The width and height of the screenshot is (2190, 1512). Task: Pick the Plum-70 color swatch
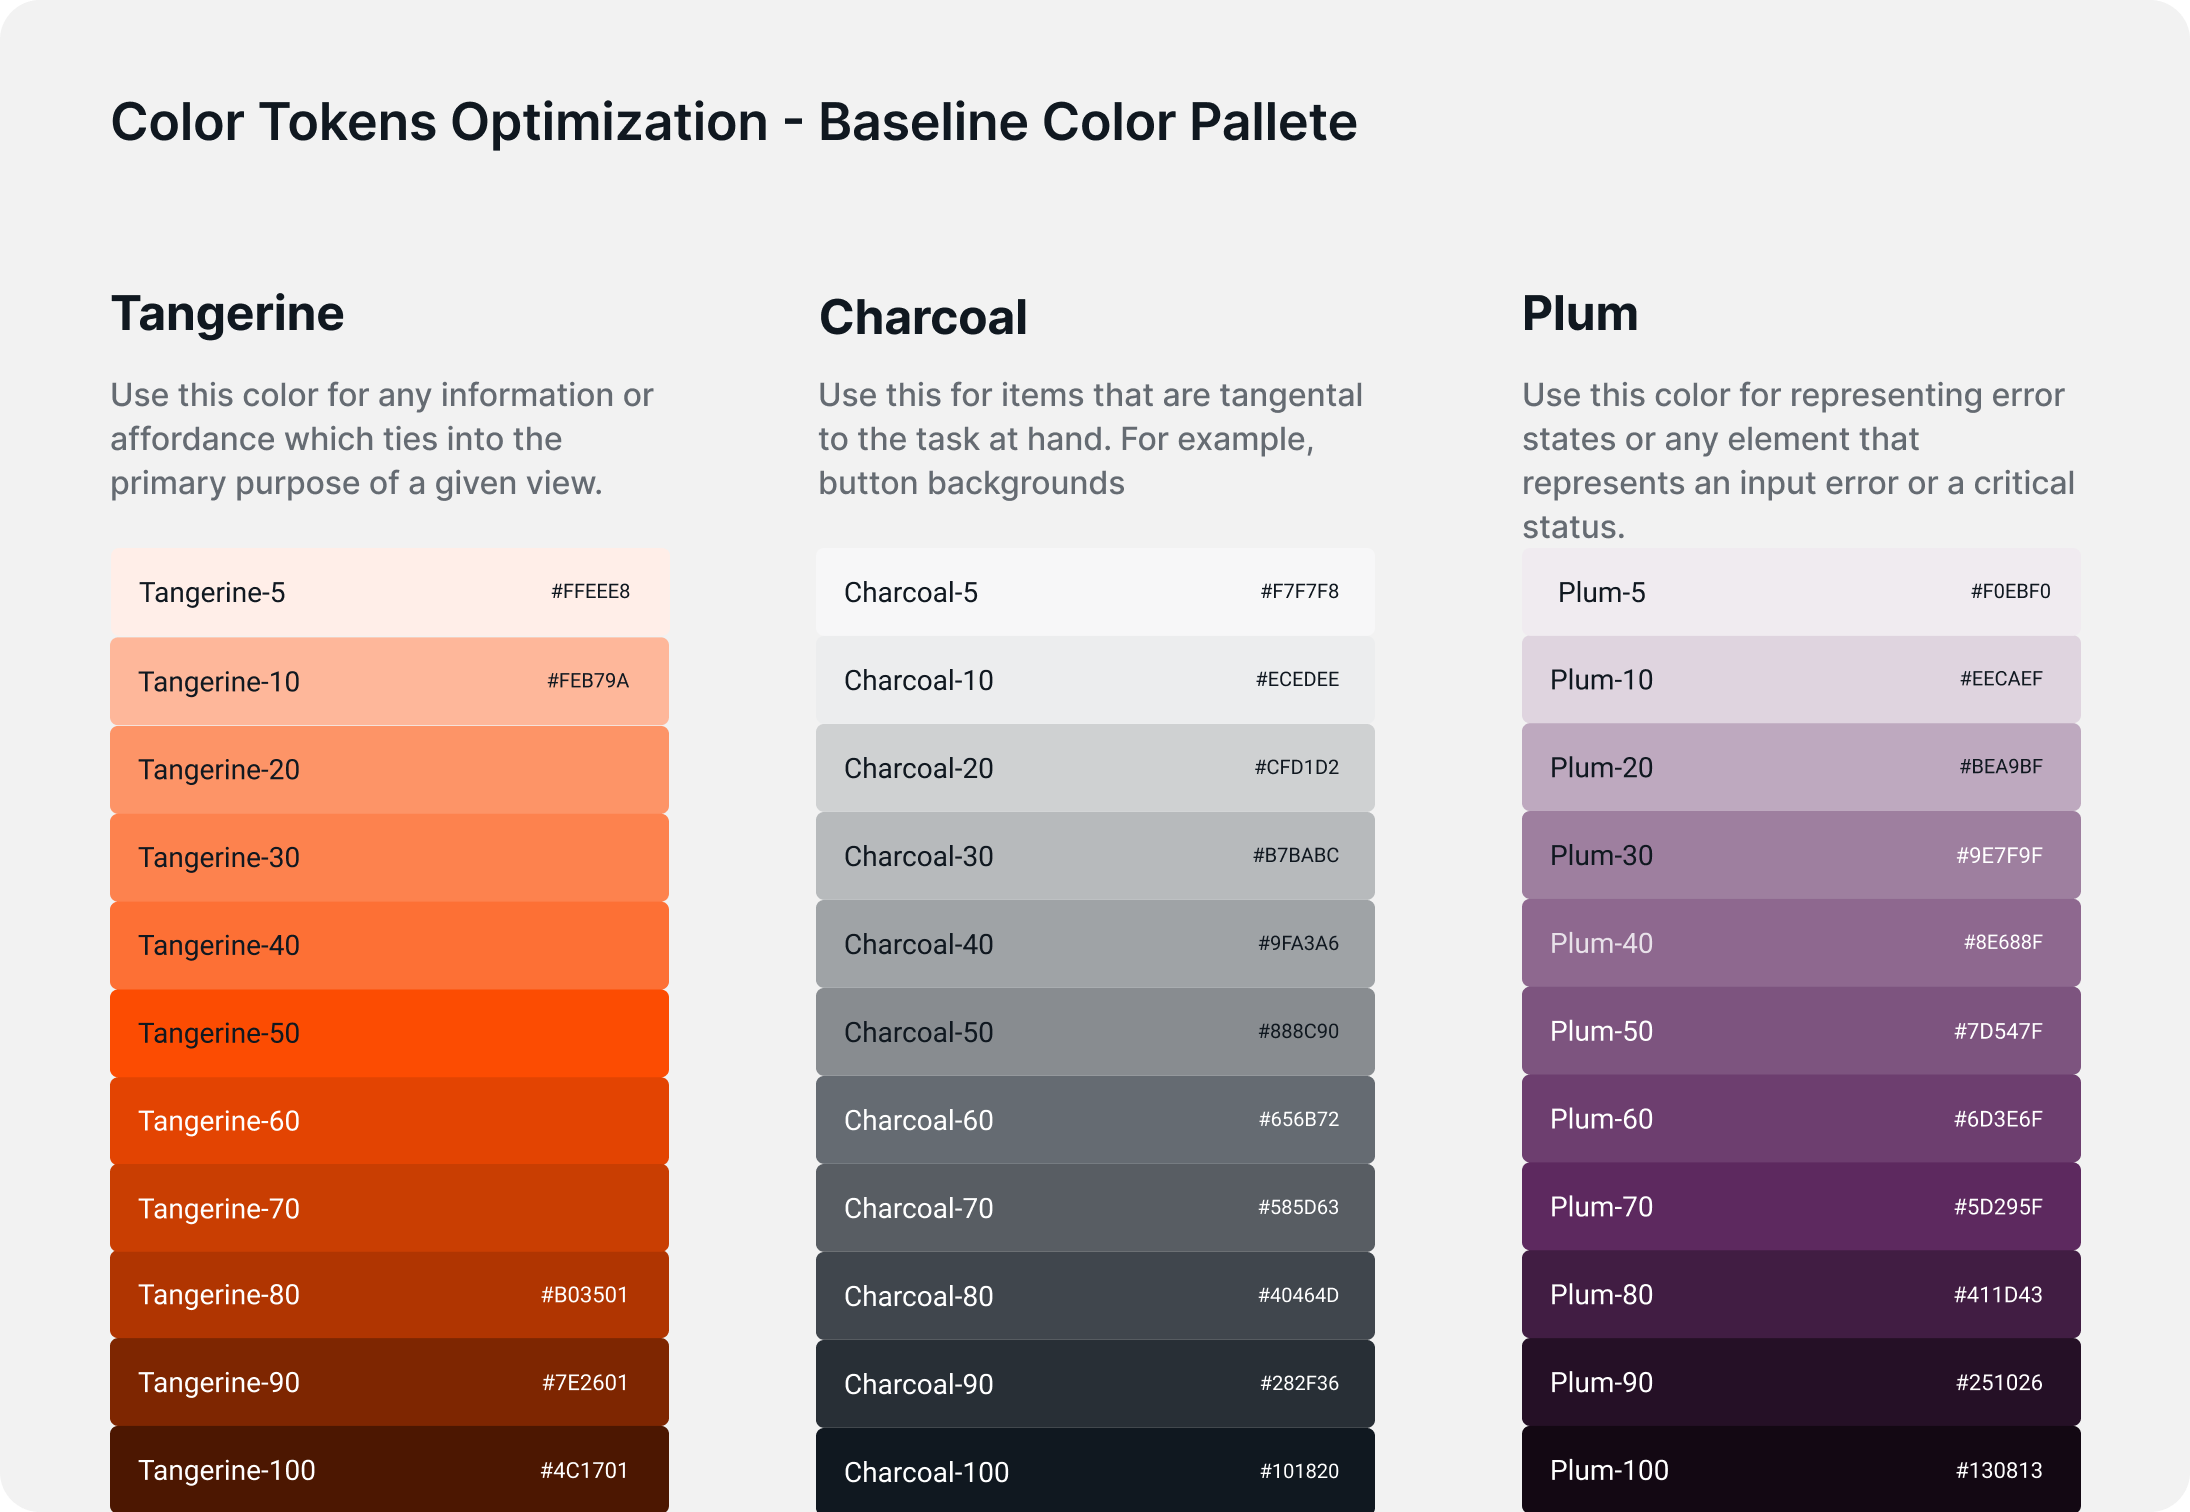point(1800,1207)
